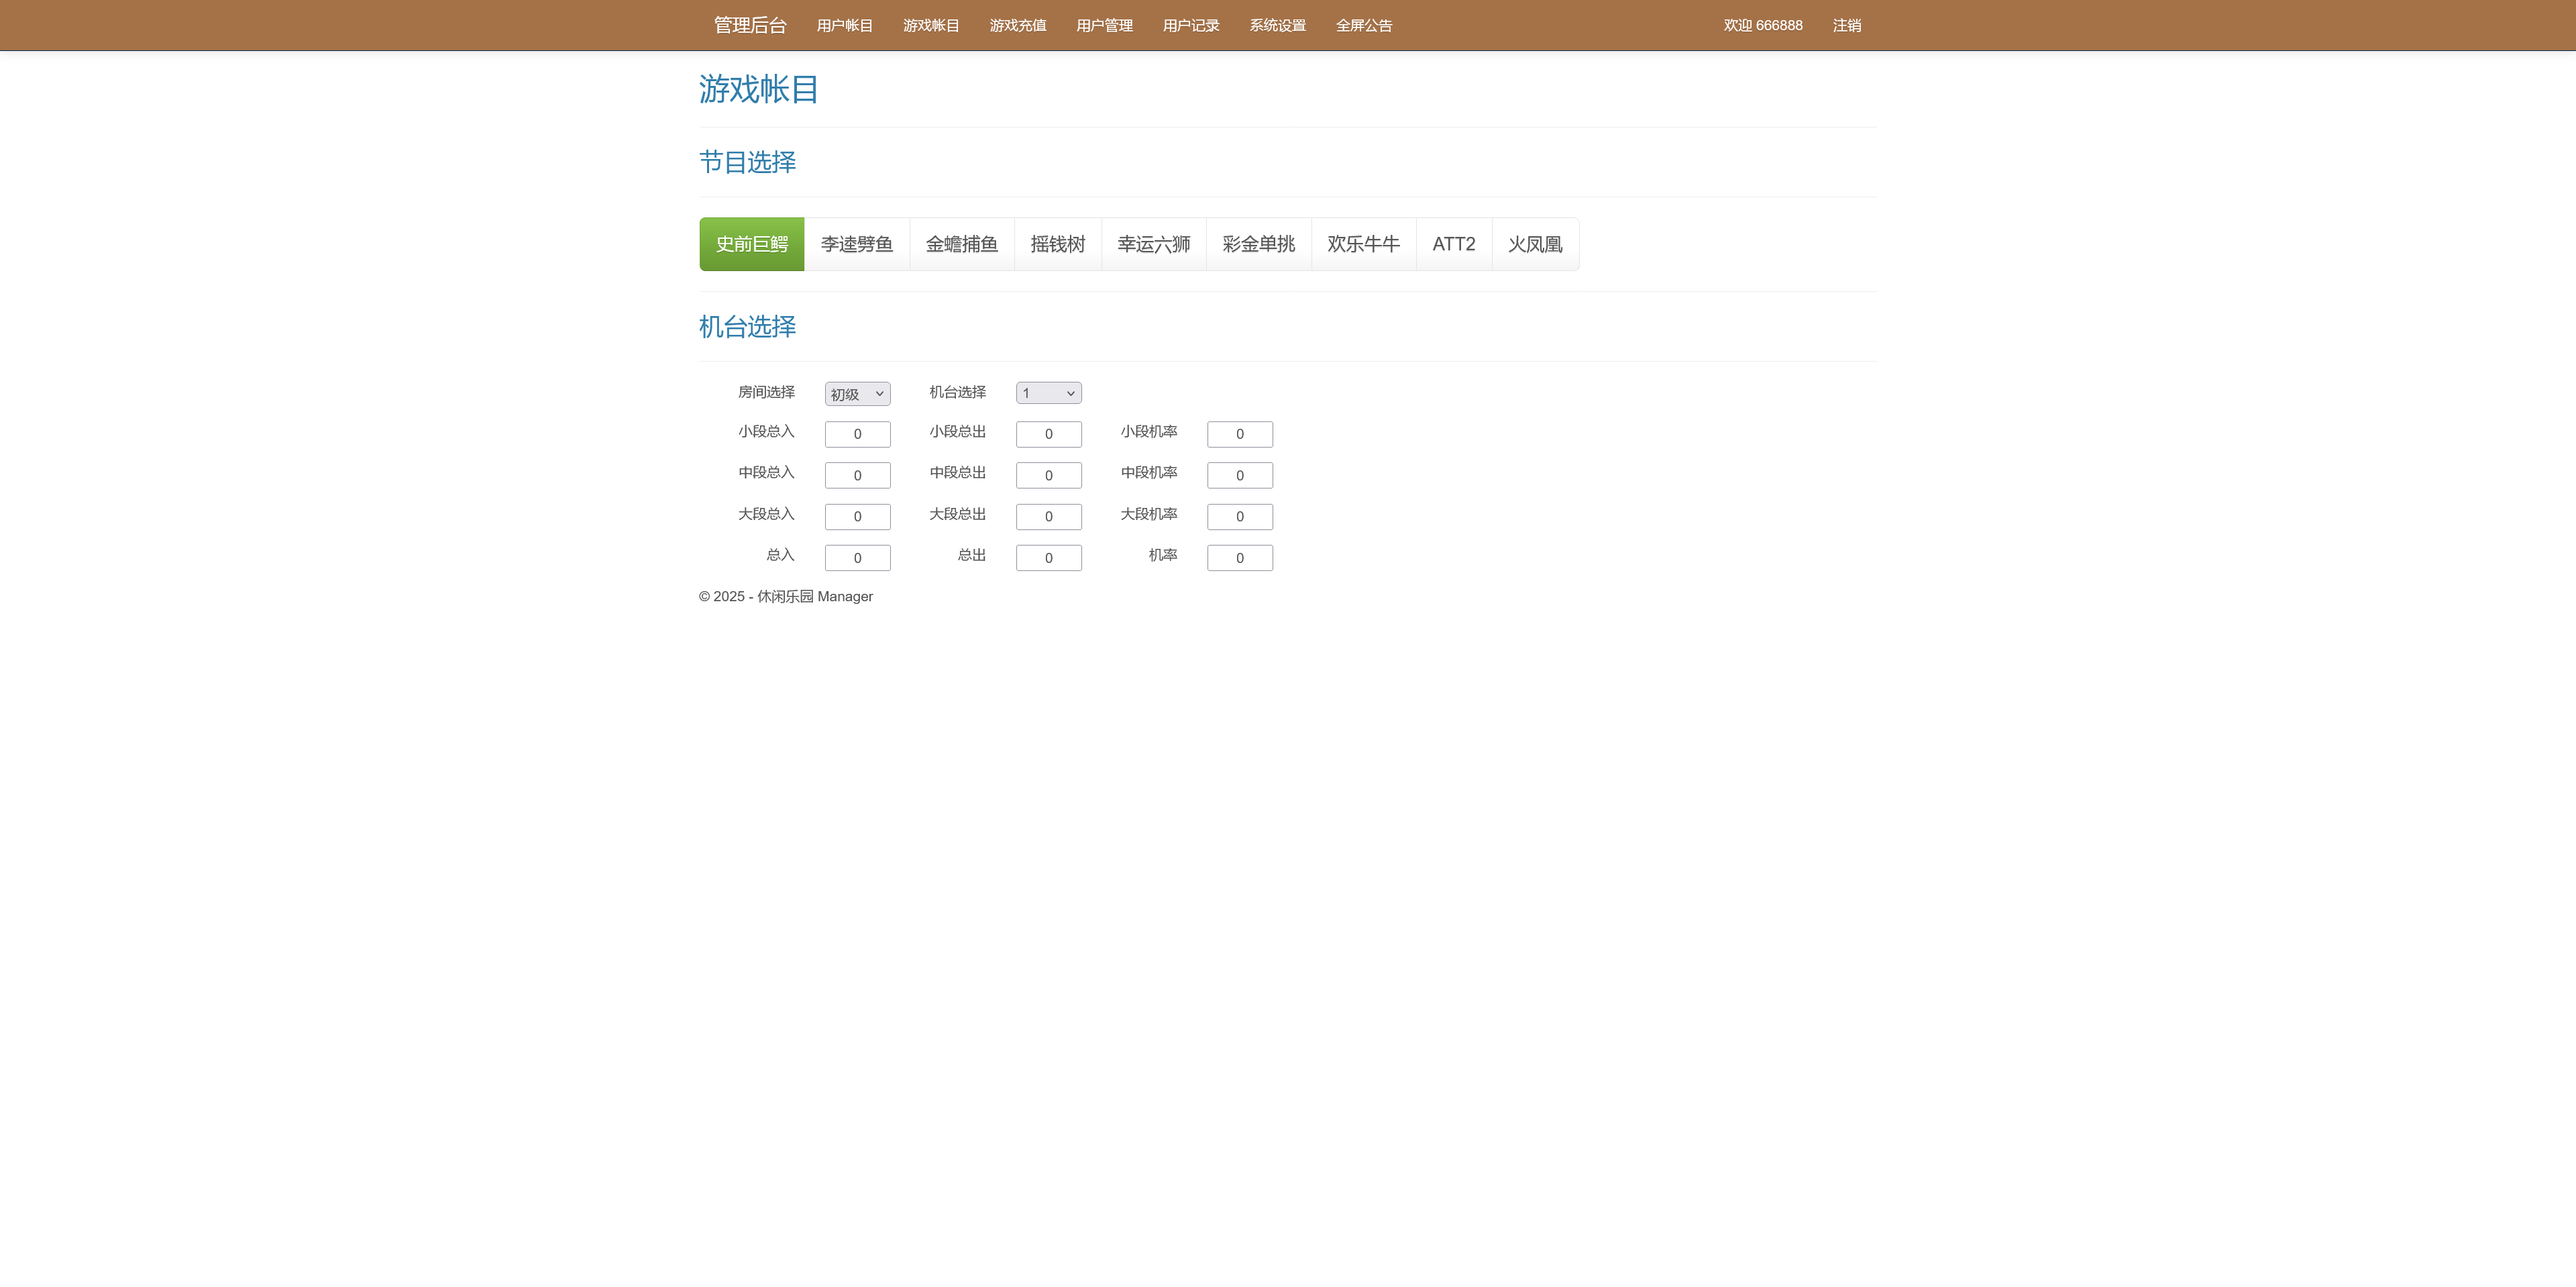The image size is (2576, 1287).
Task: Open the 用户记录 page
Action: [1191, 25]
